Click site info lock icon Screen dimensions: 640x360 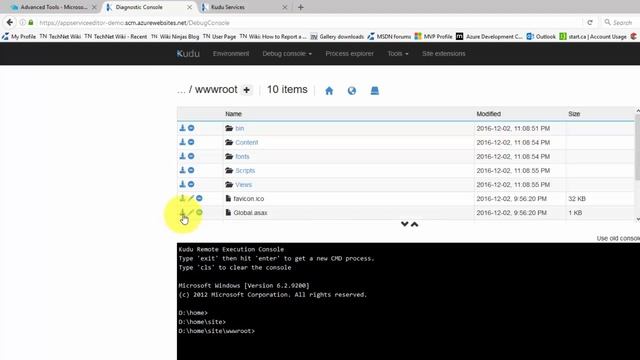pyautogui.click(x=31, y=22)
